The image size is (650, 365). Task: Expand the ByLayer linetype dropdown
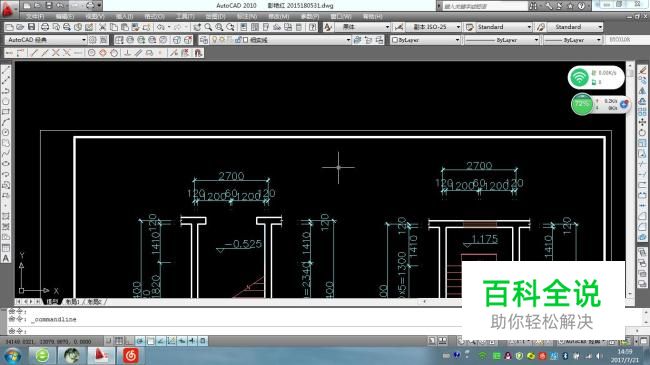click(x=501, y=40)
